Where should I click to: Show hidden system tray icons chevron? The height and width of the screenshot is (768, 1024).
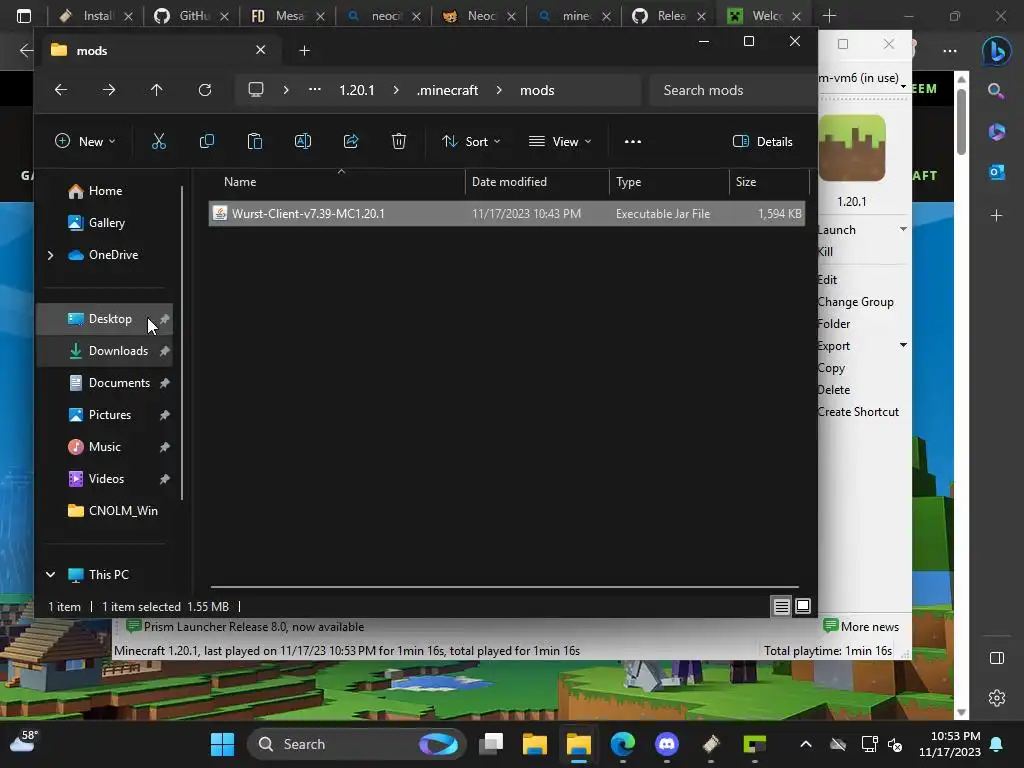pos(806,744)
